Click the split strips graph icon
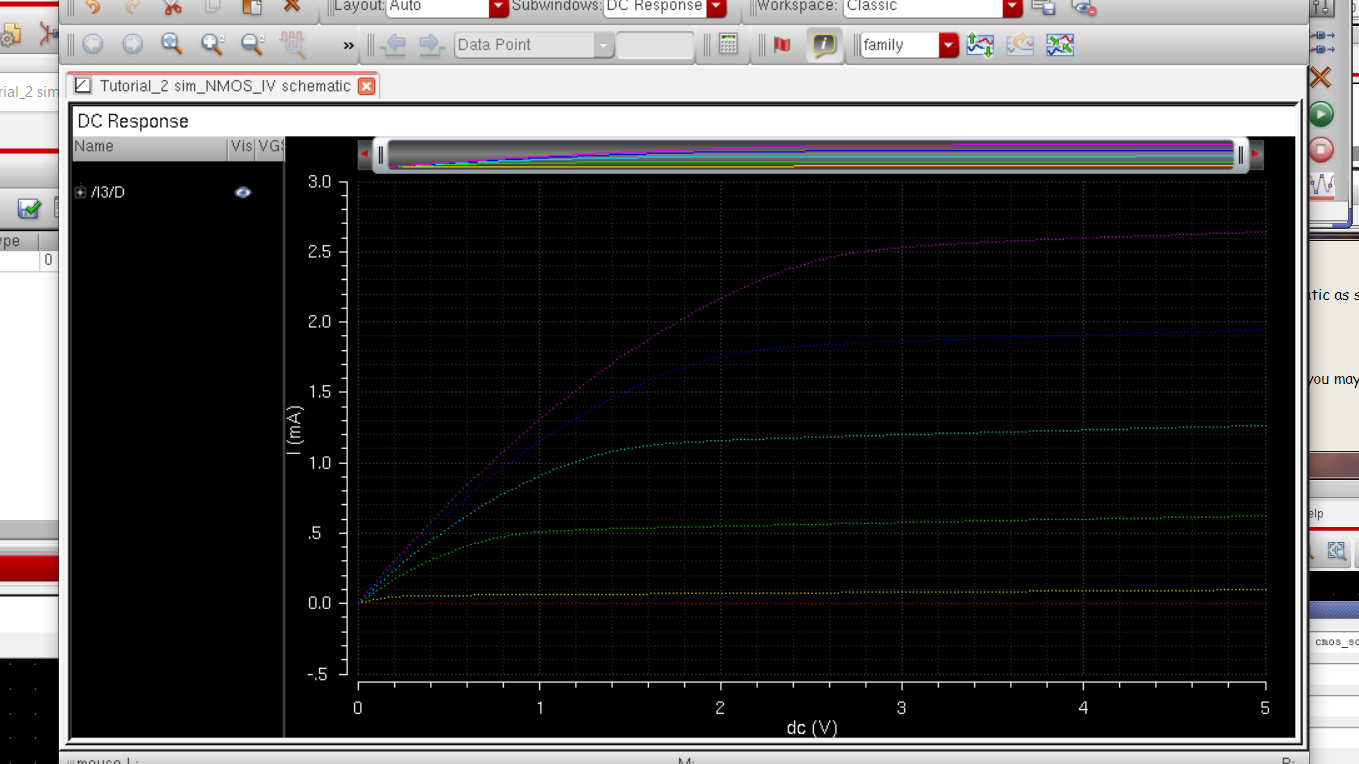1359x764 pixels. pos(980,45)
